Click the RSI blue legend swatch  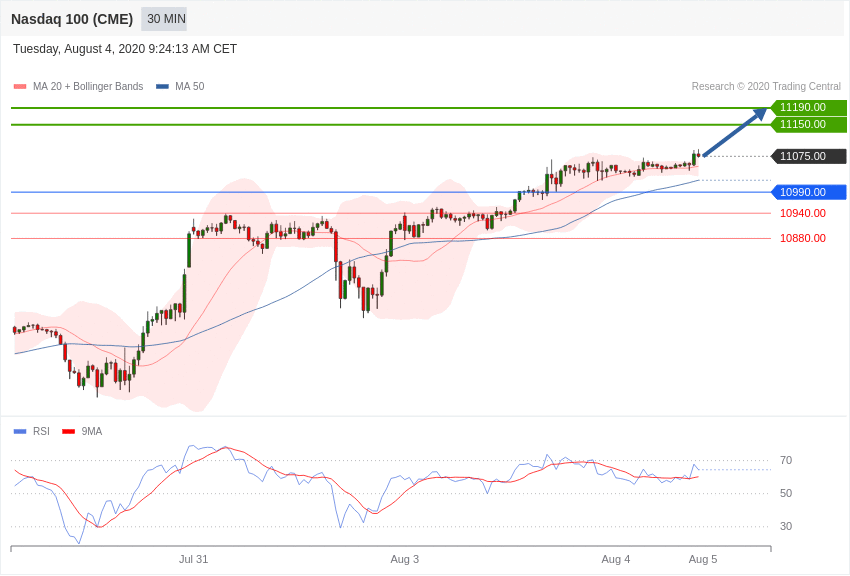click(x=20, y=431)
